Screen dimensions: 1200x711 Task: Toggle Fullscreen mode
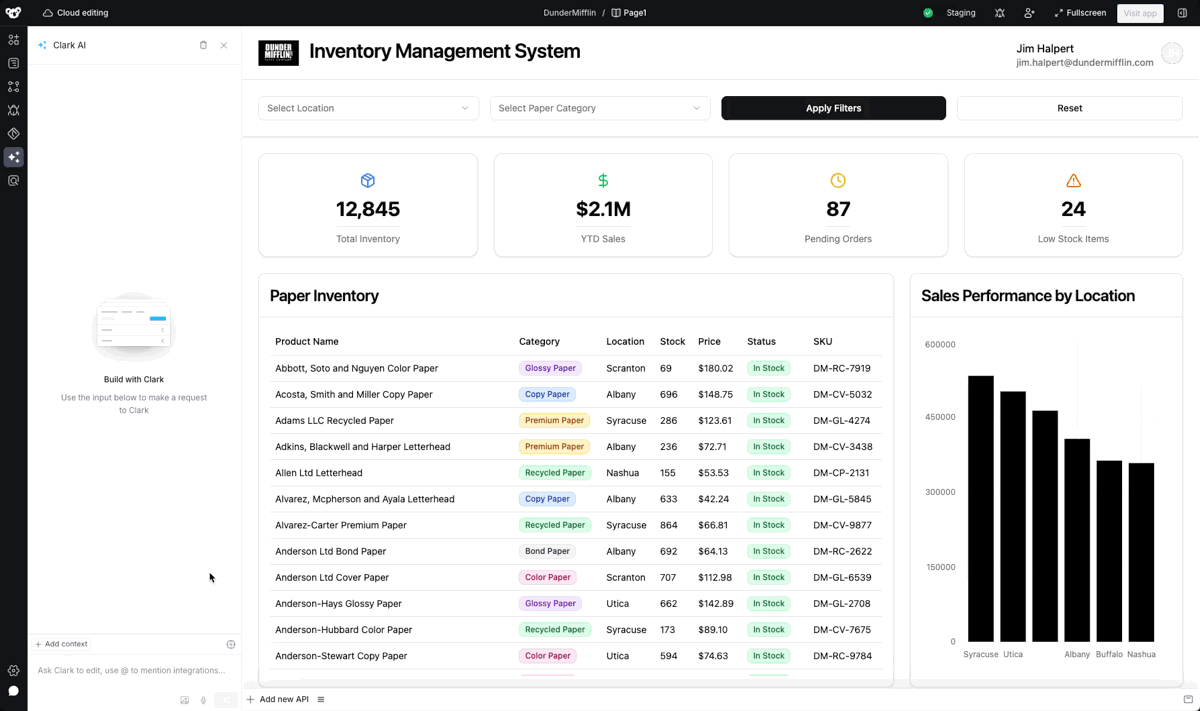pos(1080,13)
